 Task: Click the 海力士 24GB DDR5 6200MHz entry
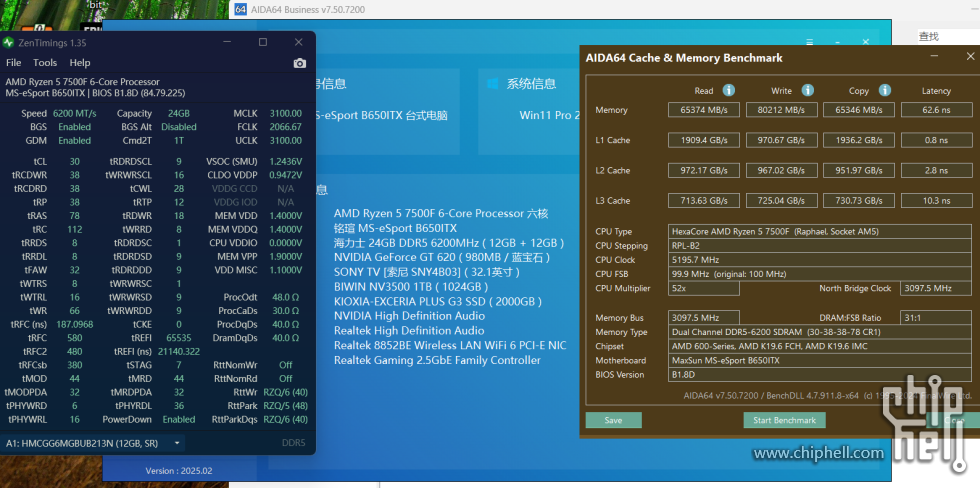click(449, 243)
